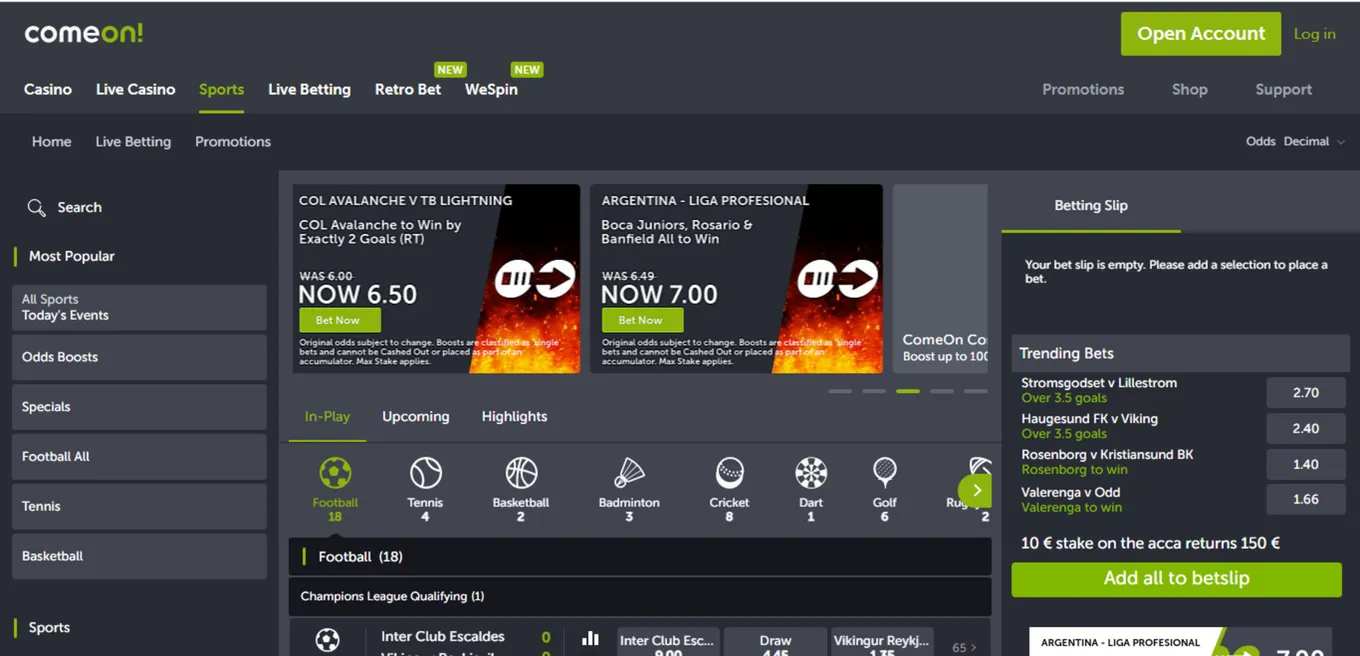Viewport: 1360px width, 656px height.
Task: Open the Retro Bet menu item
Action: [408, 89]
